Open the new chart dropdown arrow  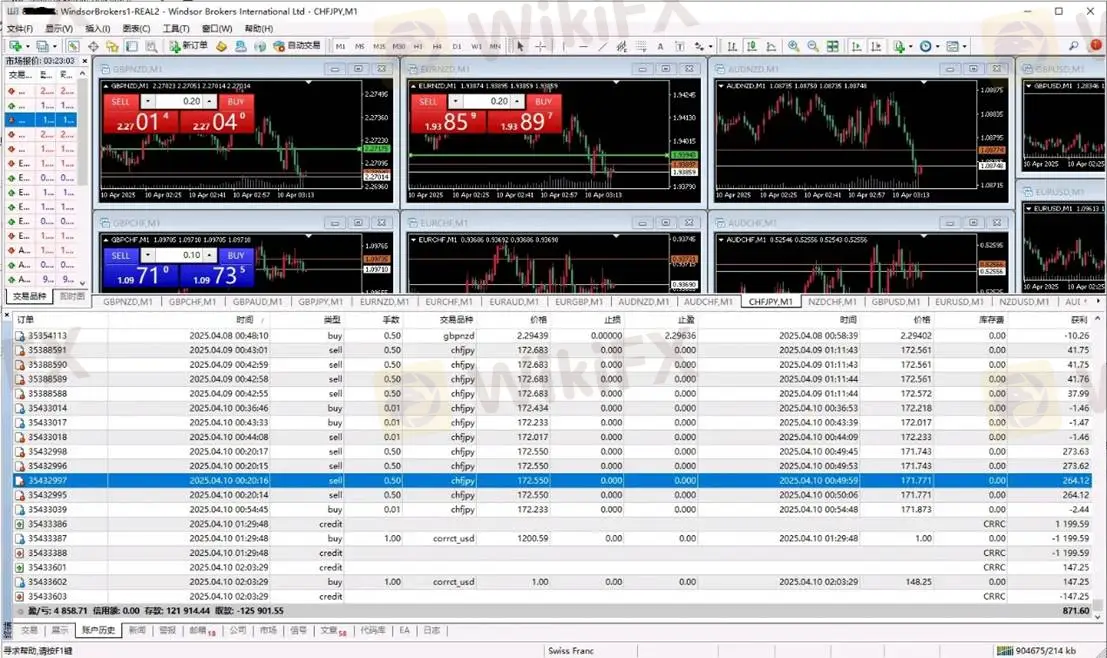click(x=26, y=46)
